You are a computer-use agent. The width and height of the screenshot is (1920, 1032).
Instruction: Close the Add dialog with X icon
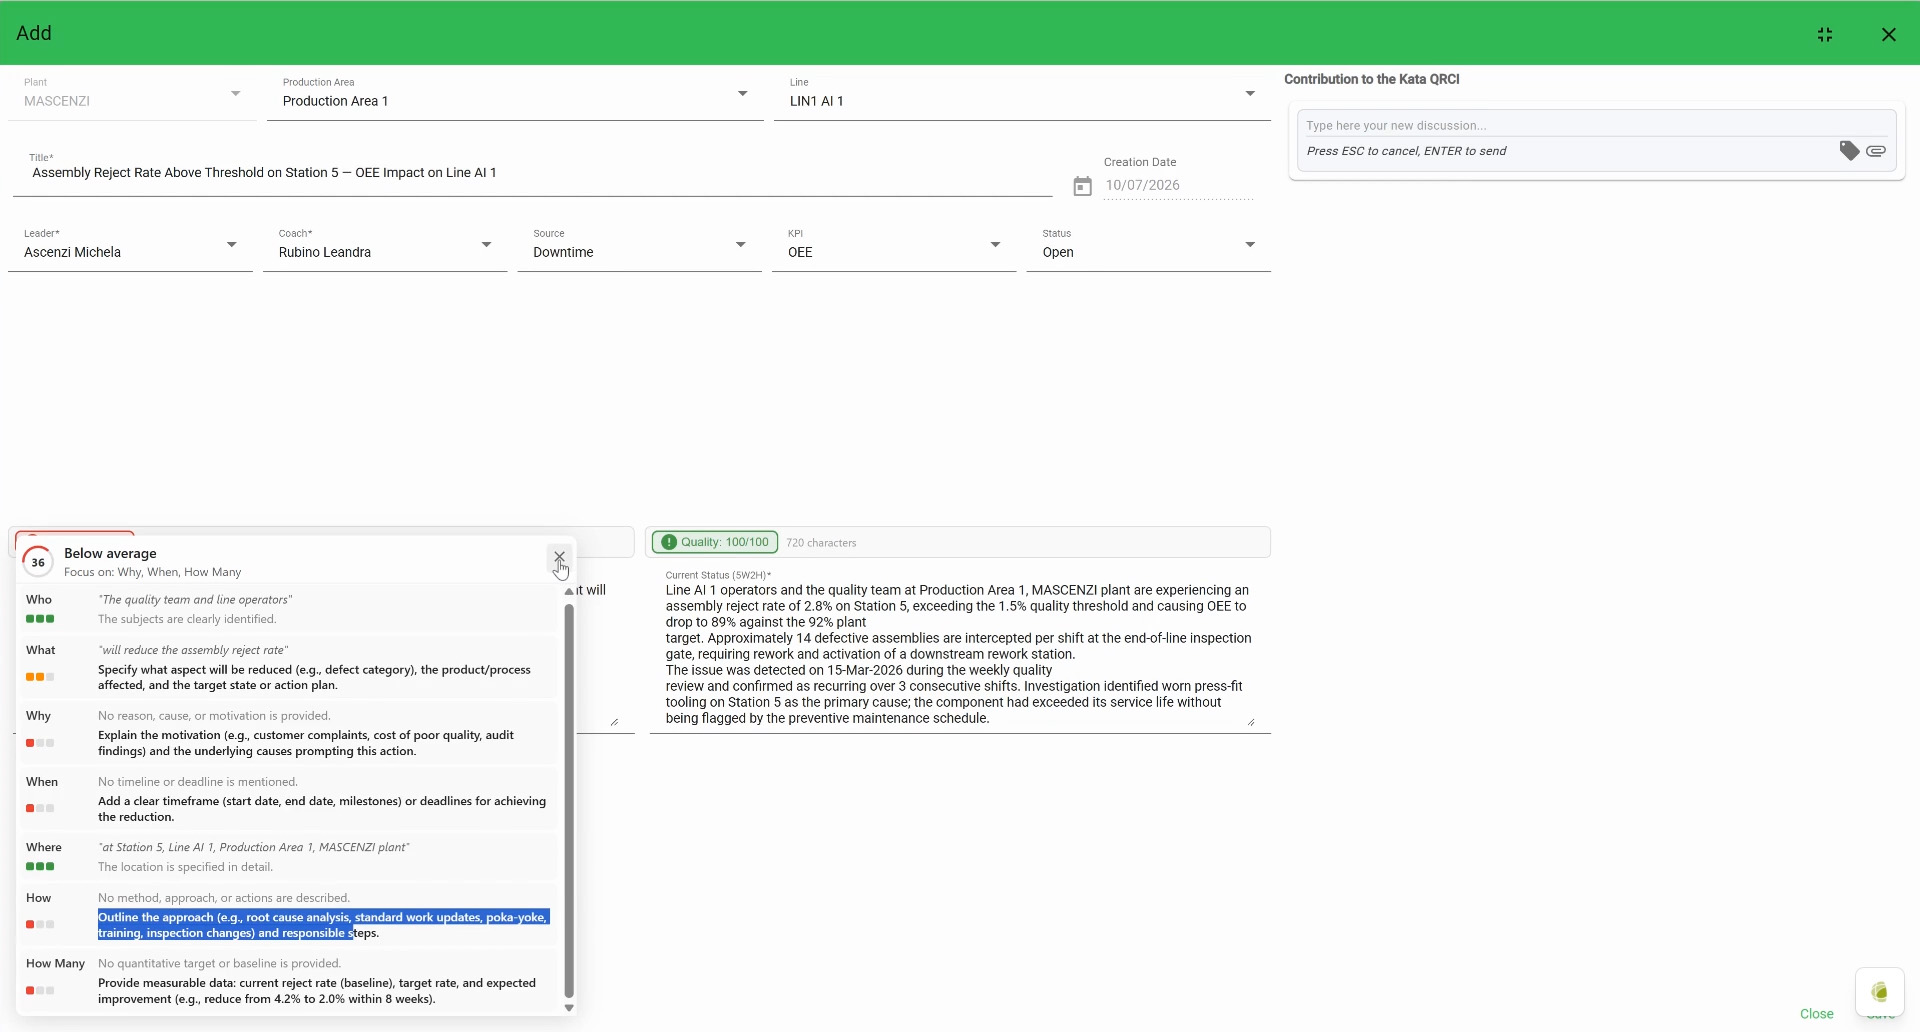pyautogui.click(x=1889, y=35)
